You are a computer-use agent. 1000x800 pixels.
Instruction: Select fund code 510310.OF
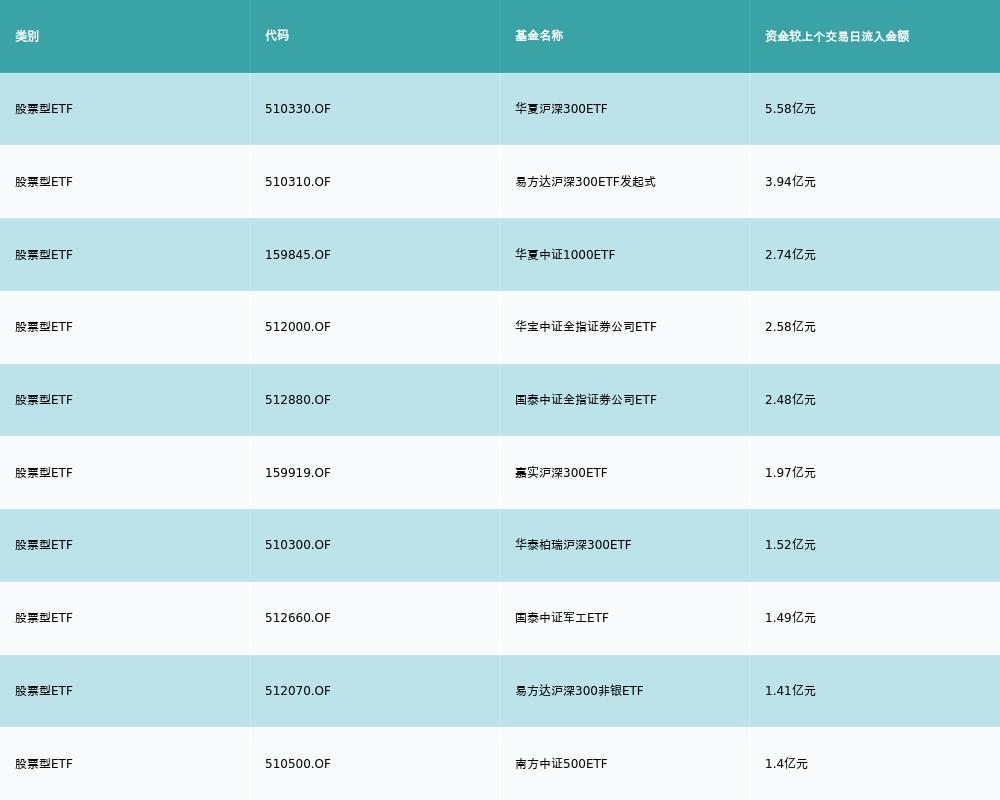(x=298, y=182)
